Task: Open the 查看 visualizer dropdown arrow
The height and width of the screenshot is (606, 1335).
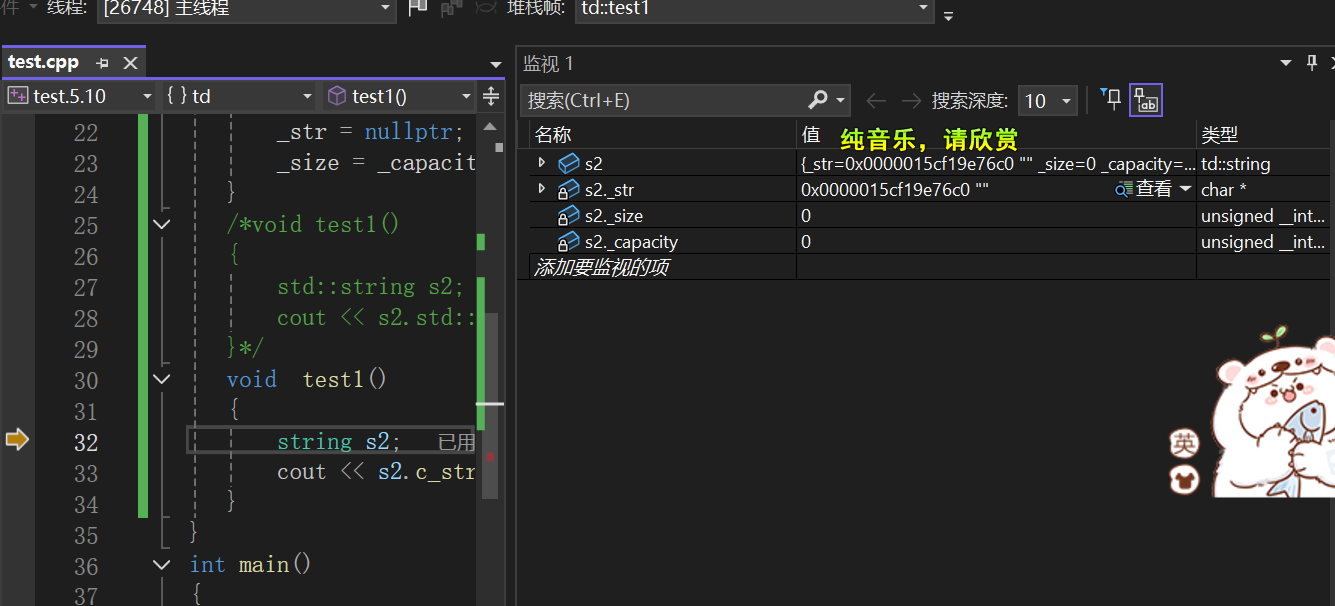Action: 1186,189
